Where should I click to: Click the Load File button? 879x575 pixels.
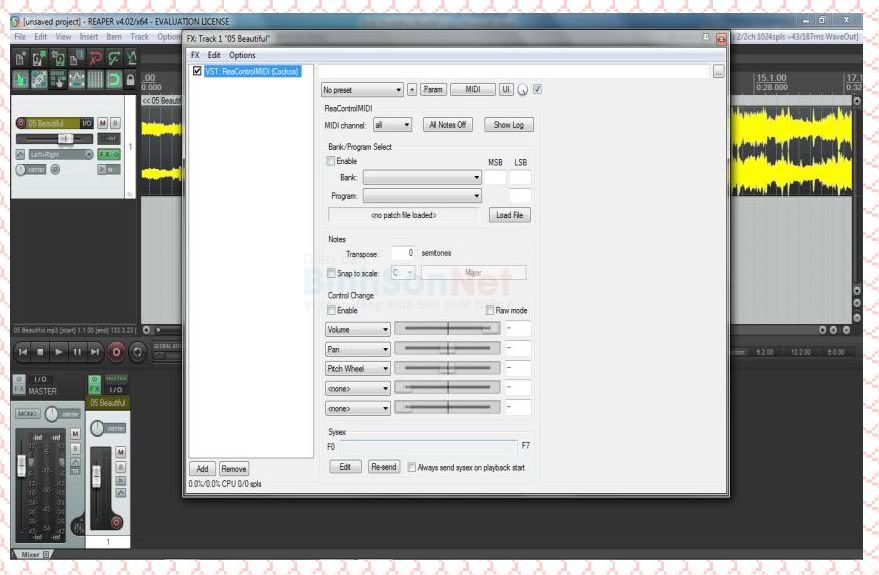pos(509,215)
